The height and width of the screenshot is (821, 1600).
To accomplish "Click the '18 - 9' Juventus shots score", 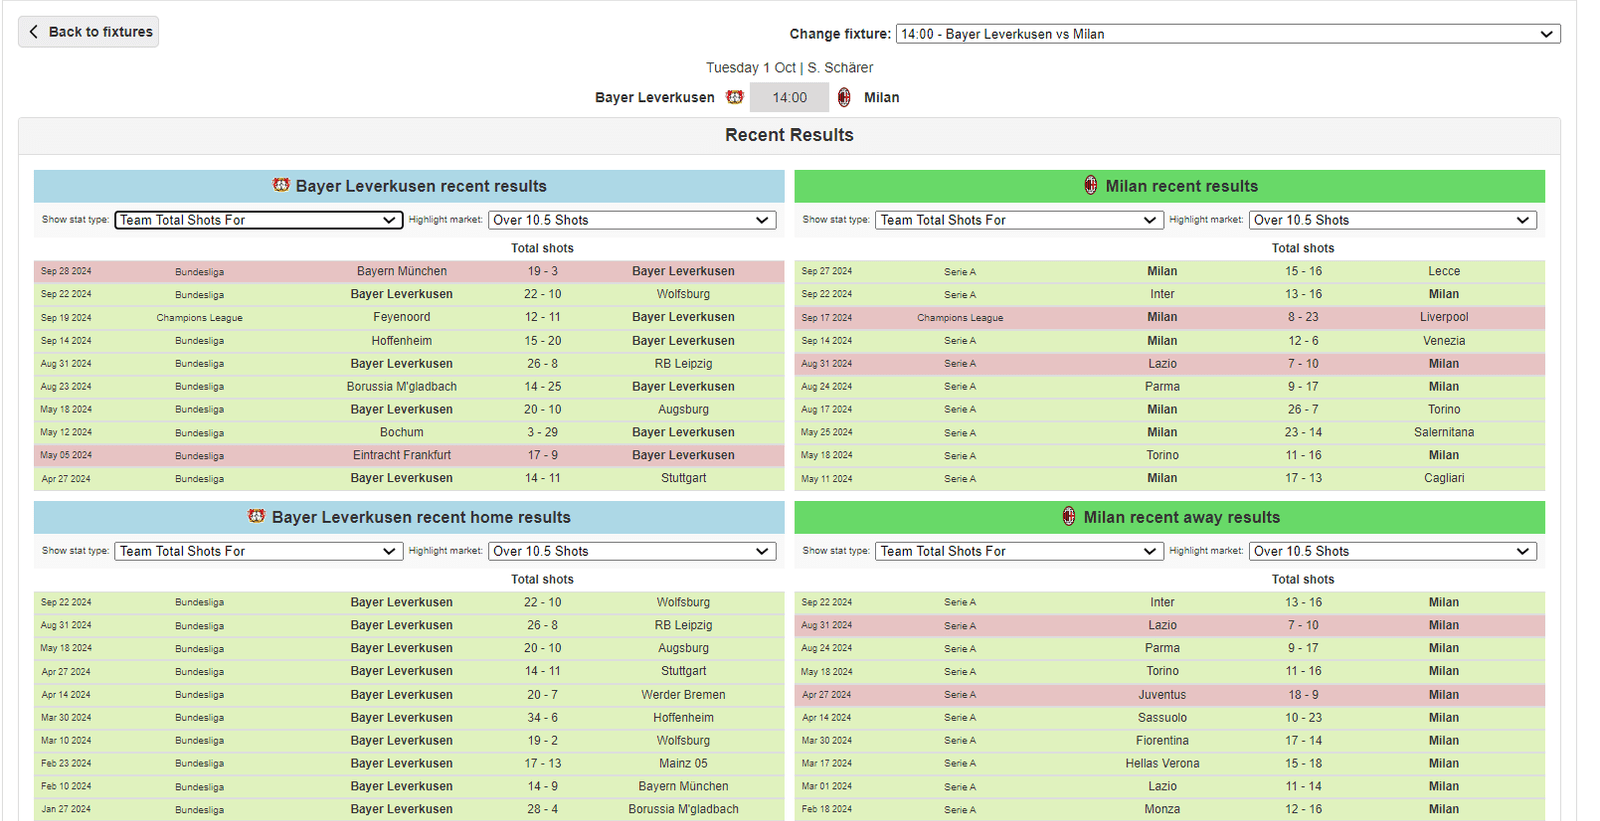I will coord(1303,694).
